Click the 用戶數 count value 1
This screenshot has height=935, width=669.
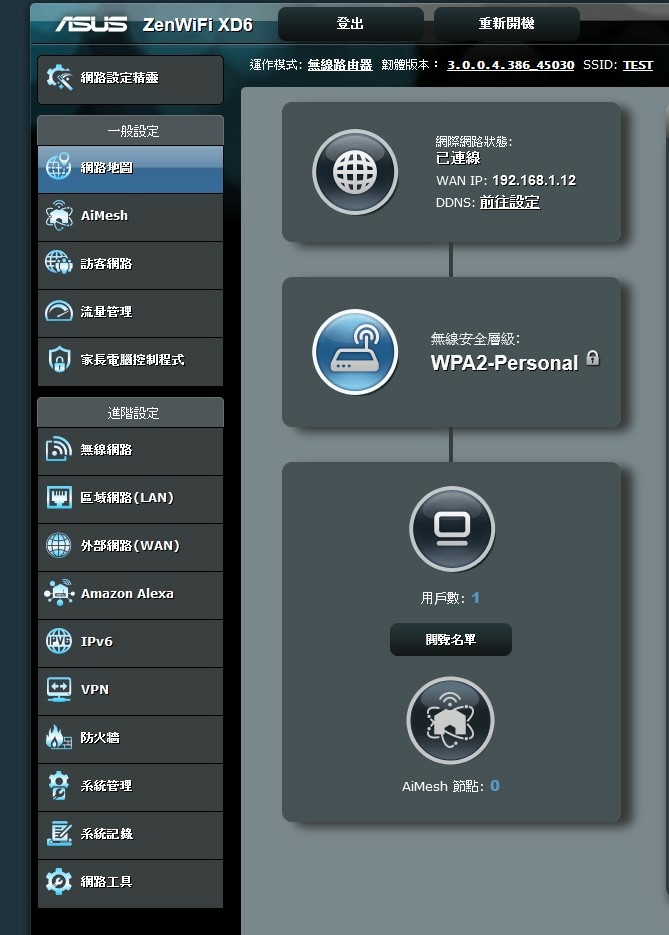tap(475, 597)
